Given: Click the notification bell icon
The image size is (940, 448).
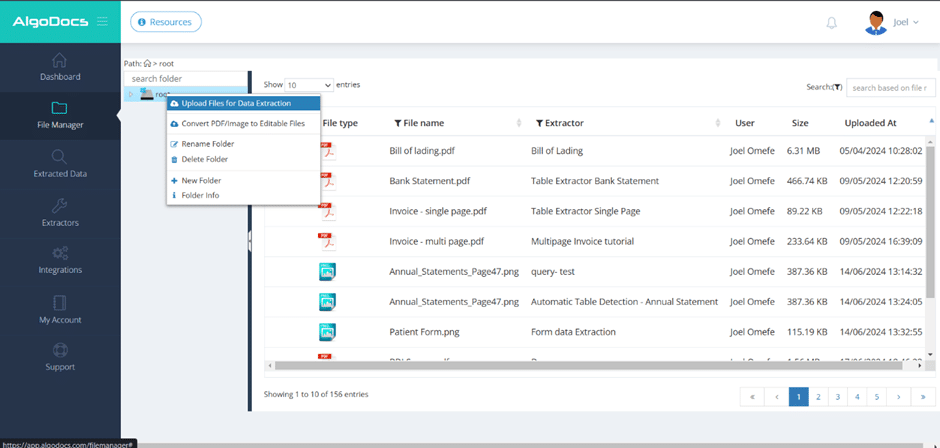Looking at the screenshot, I should click(831, 23).
